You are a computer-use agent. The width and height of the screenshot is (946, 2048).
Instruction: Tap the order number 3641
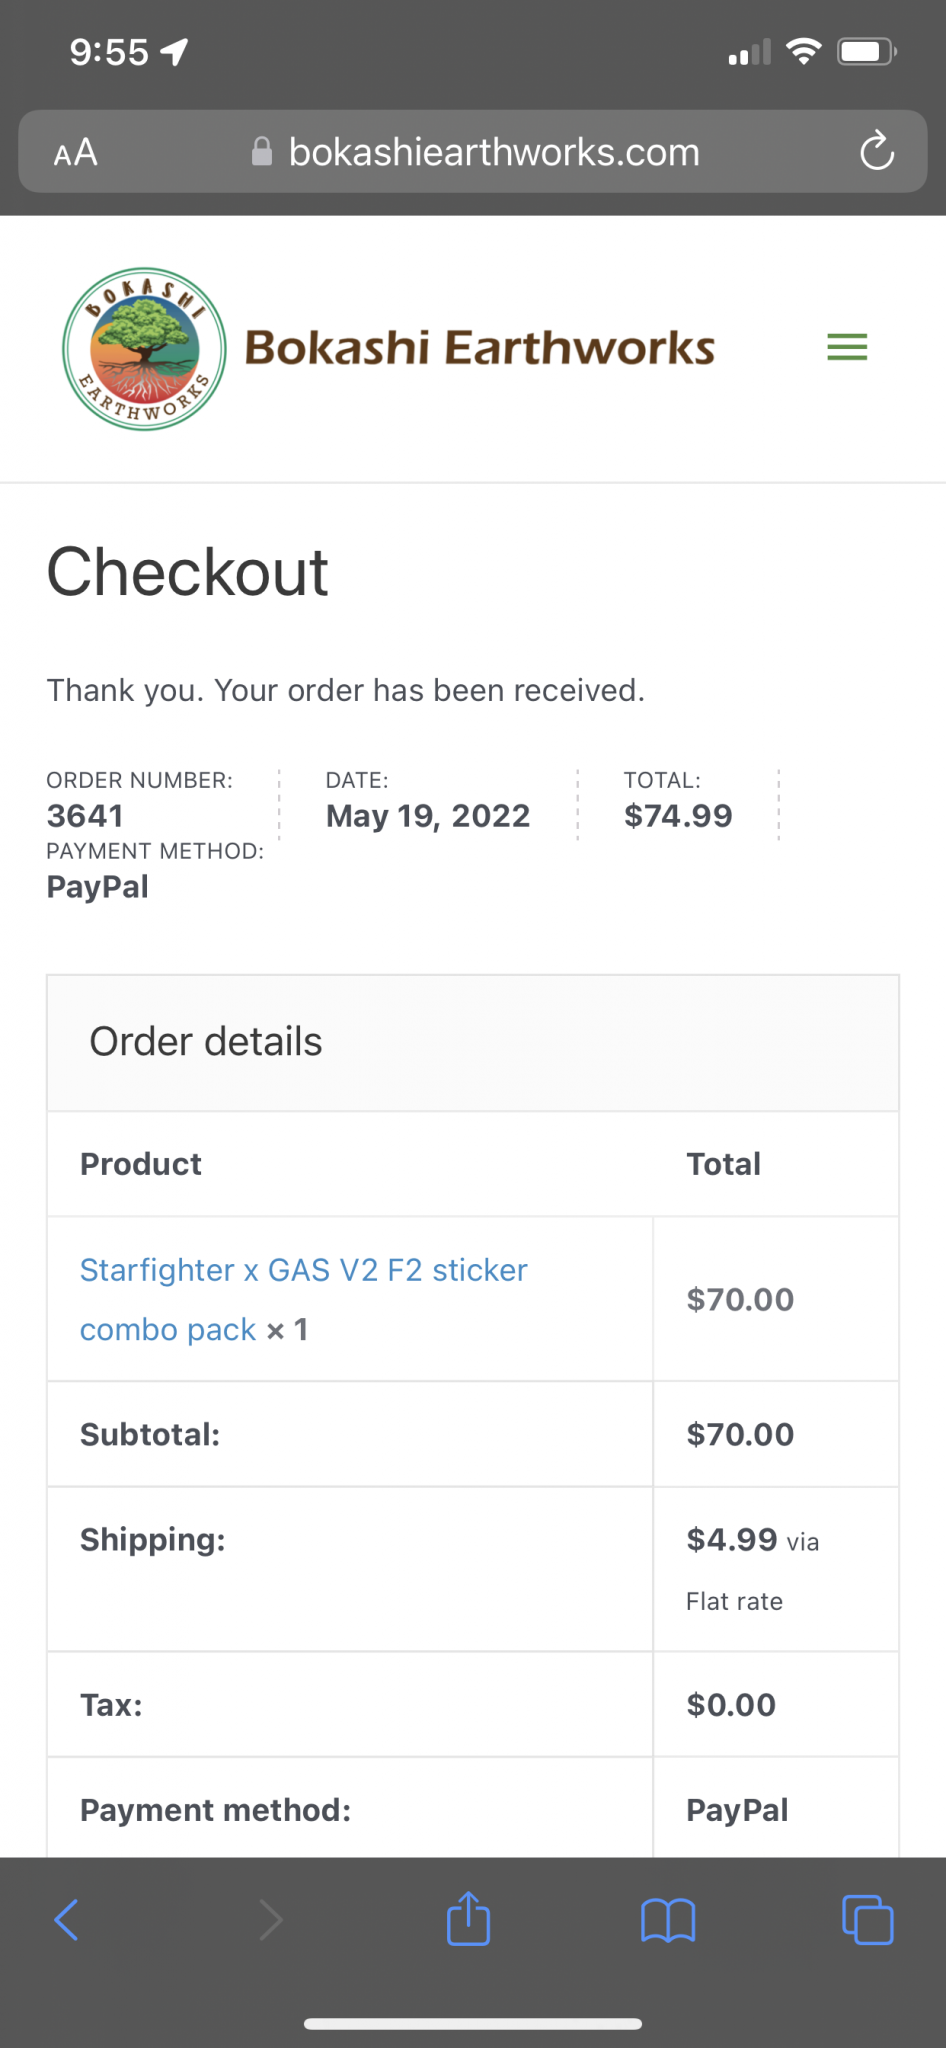click(85, 816)
